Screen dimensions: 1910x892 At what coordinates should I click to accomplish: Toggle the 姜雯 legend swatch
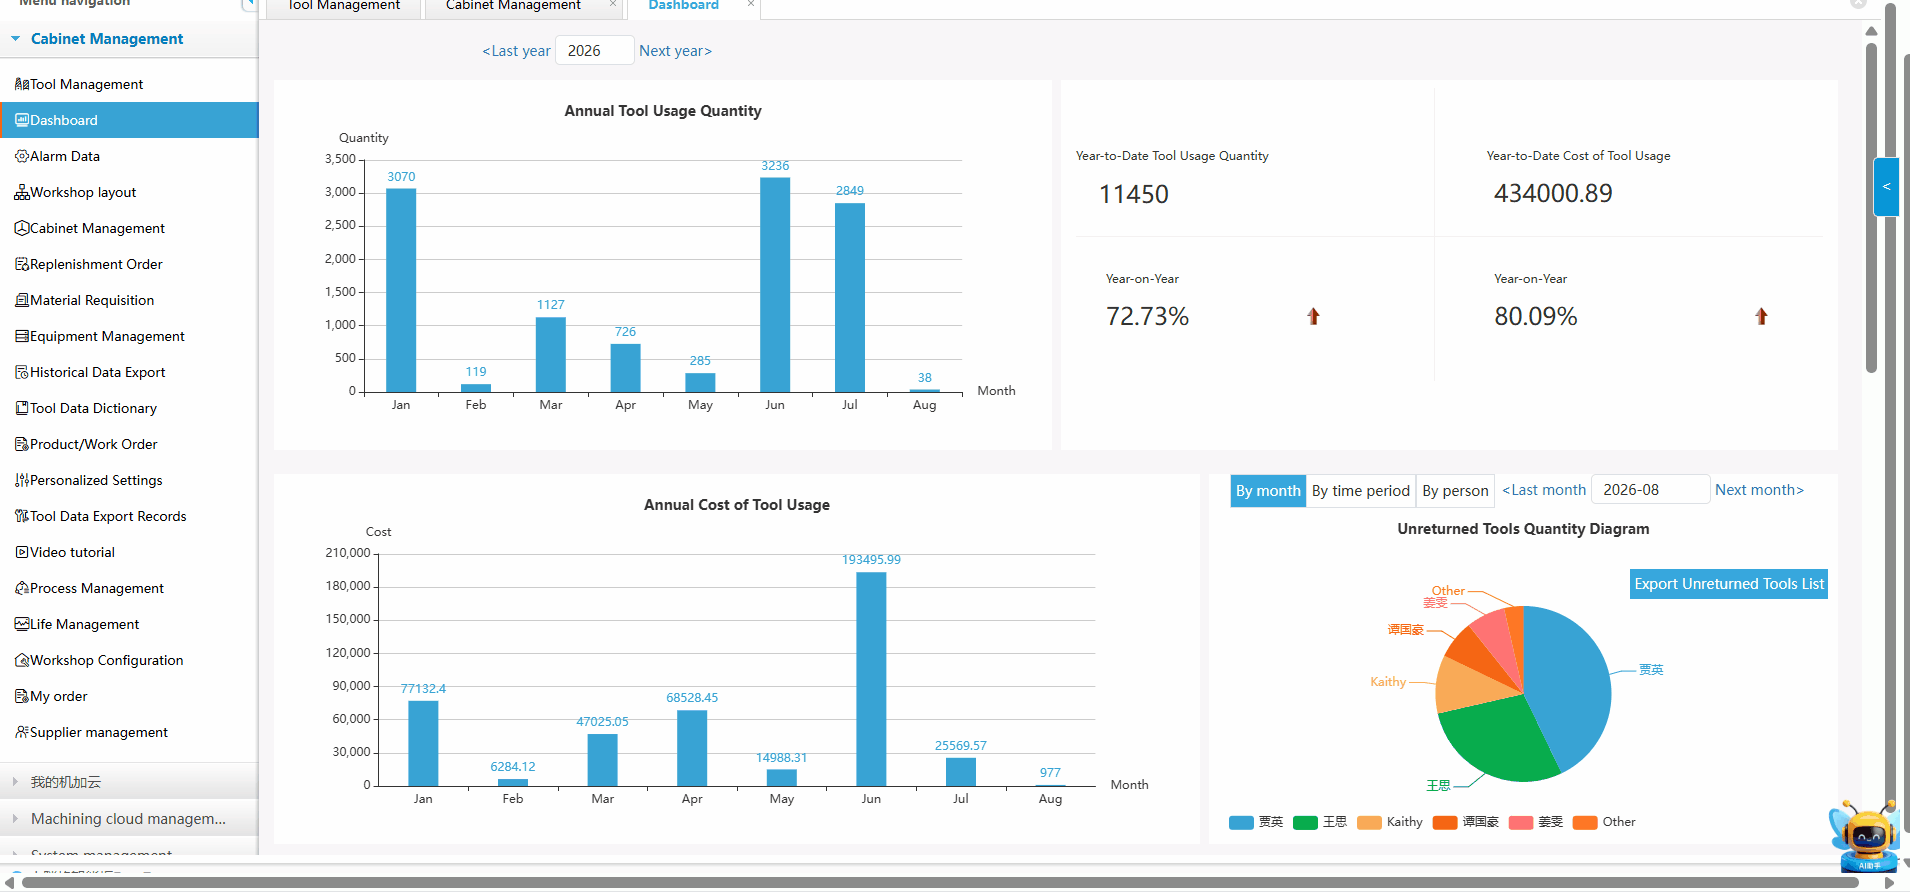tap(1521, 822)
